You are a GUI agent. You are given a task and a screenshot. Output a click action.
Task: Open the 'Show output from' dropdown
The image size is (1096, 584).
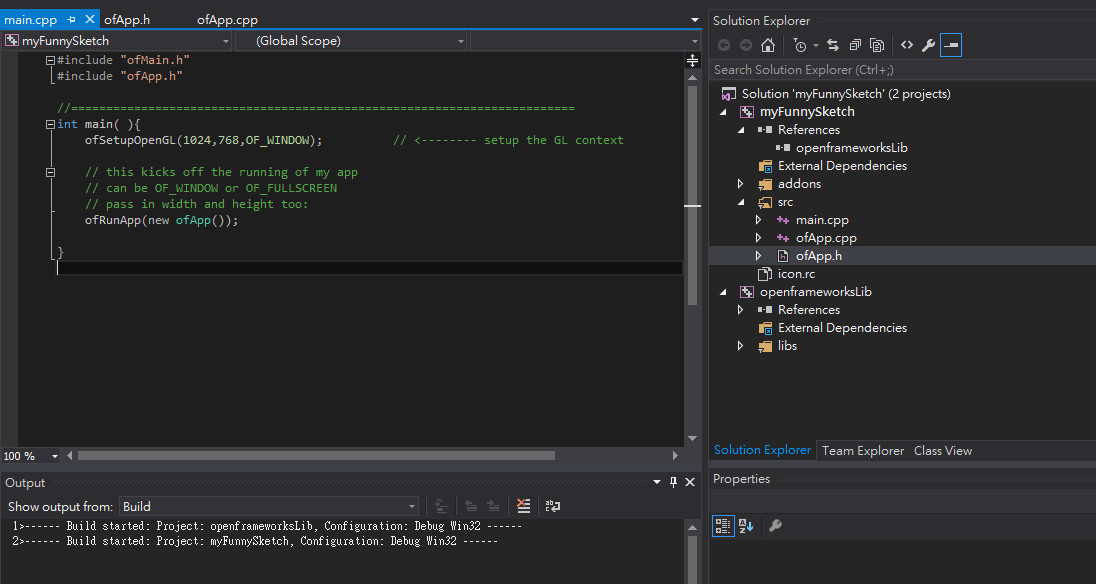click(x=269, y=507)
